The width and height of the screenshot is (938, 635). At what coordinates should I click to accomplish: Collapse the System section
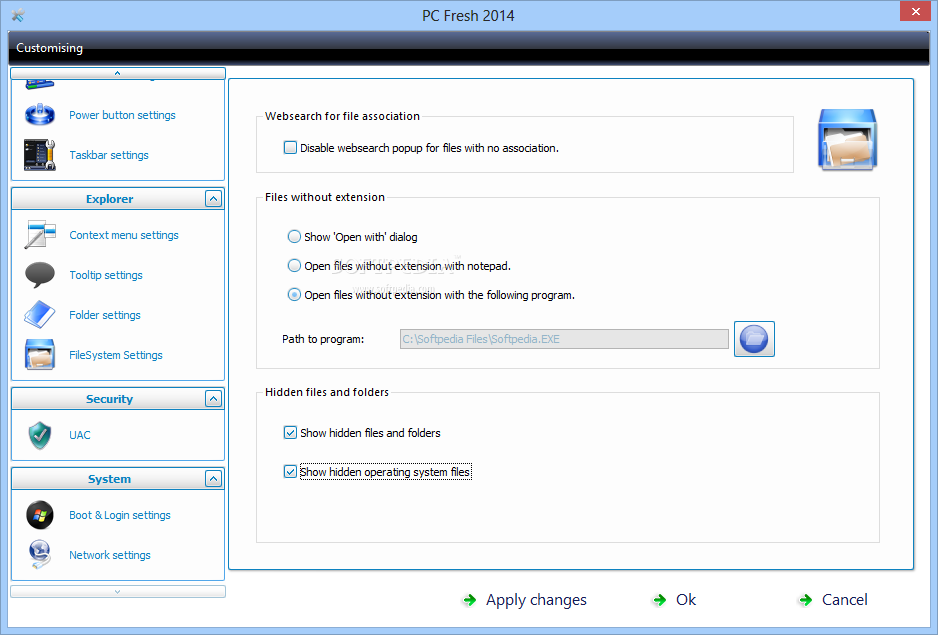tap(213, 478)
